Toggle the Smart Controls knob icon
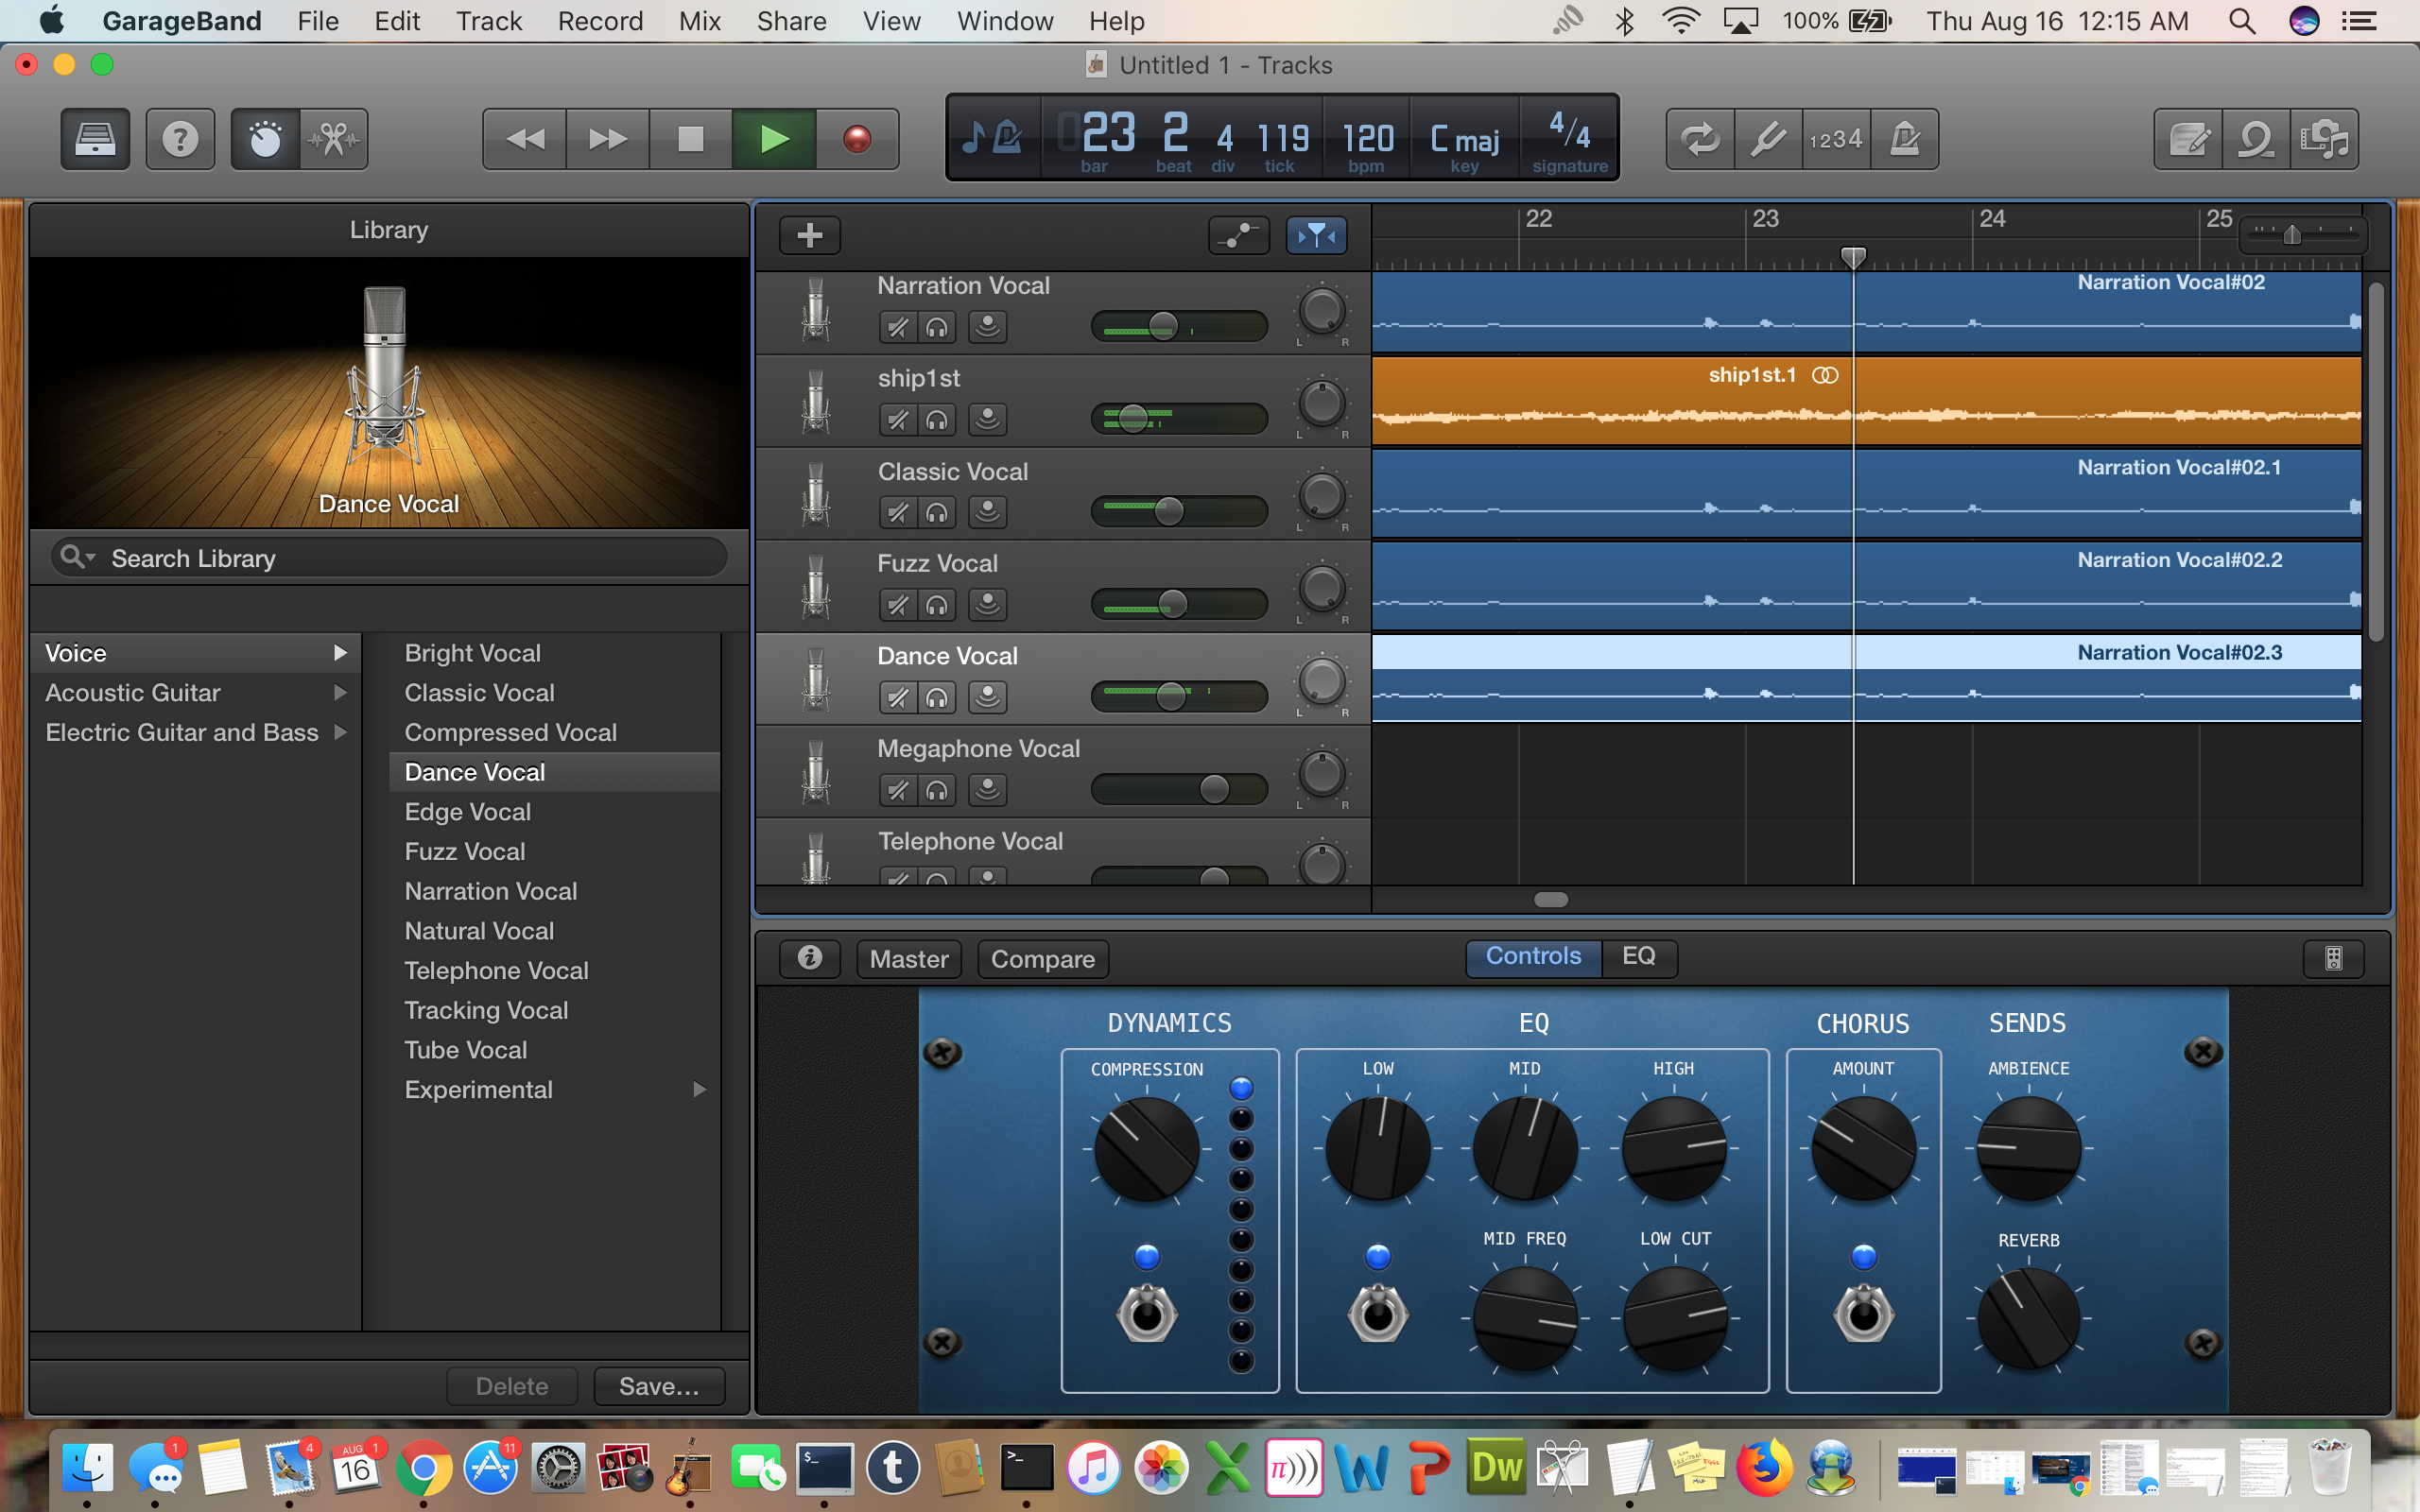This screenshot has width=2420, height=1512. [265, 139]
